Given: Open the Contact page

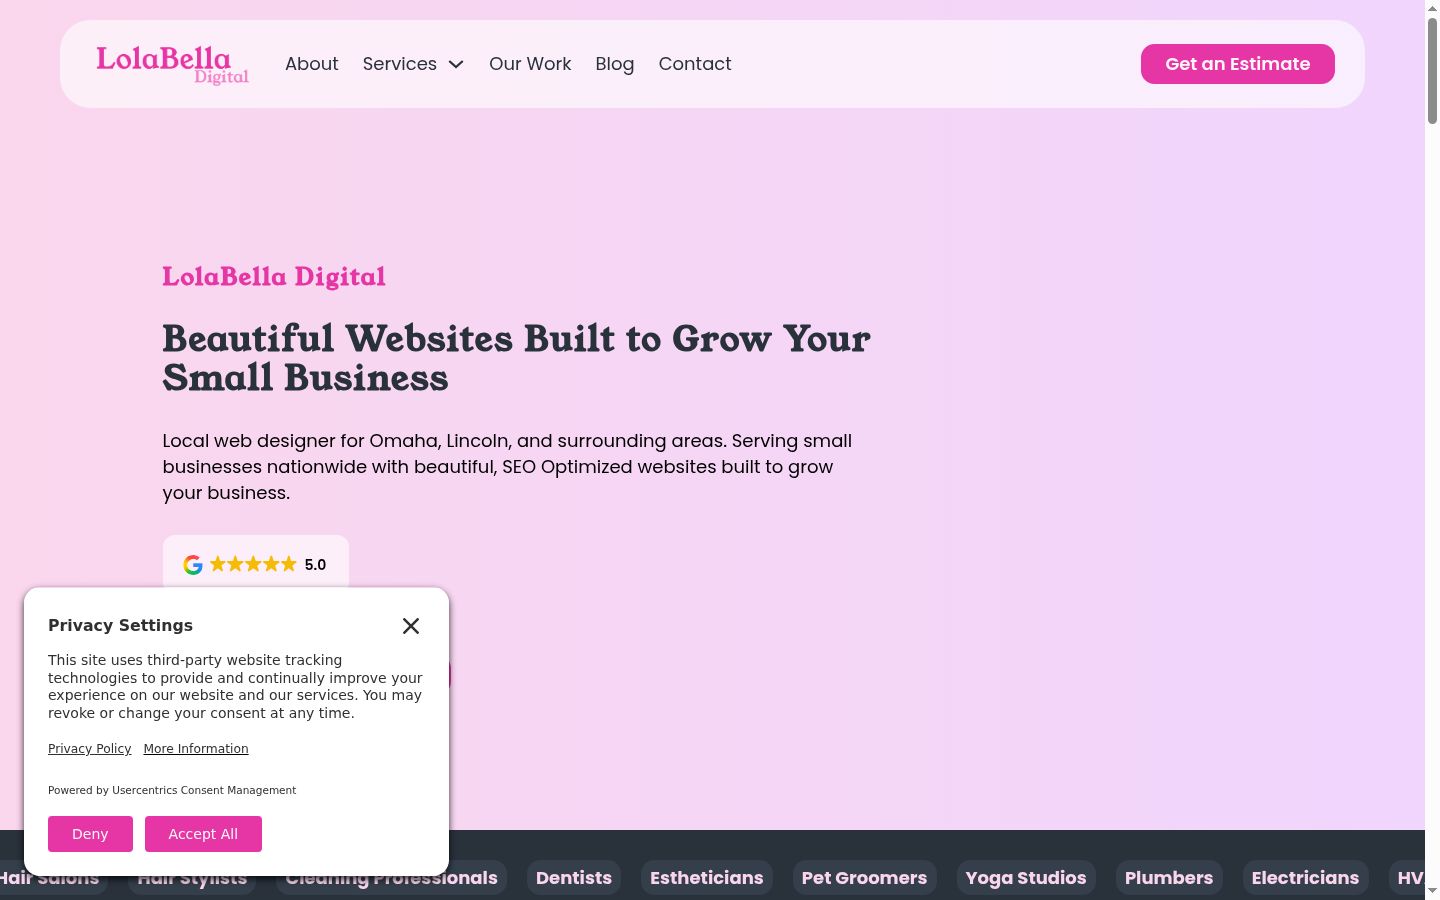Looking at the screenshot, I should pos(695,64).
